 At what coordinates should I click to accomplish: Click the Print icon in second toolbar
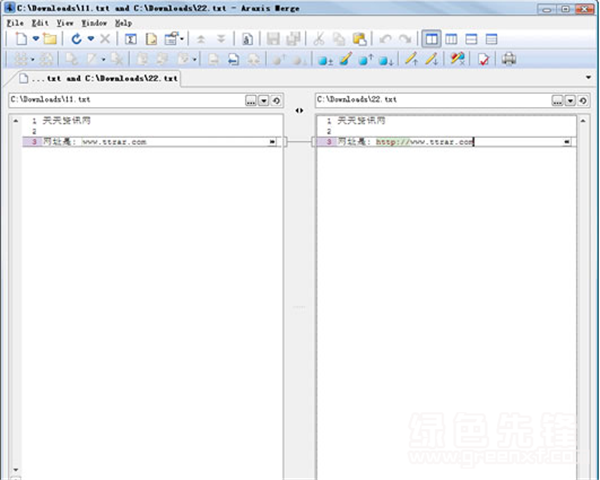pos(509,59)
